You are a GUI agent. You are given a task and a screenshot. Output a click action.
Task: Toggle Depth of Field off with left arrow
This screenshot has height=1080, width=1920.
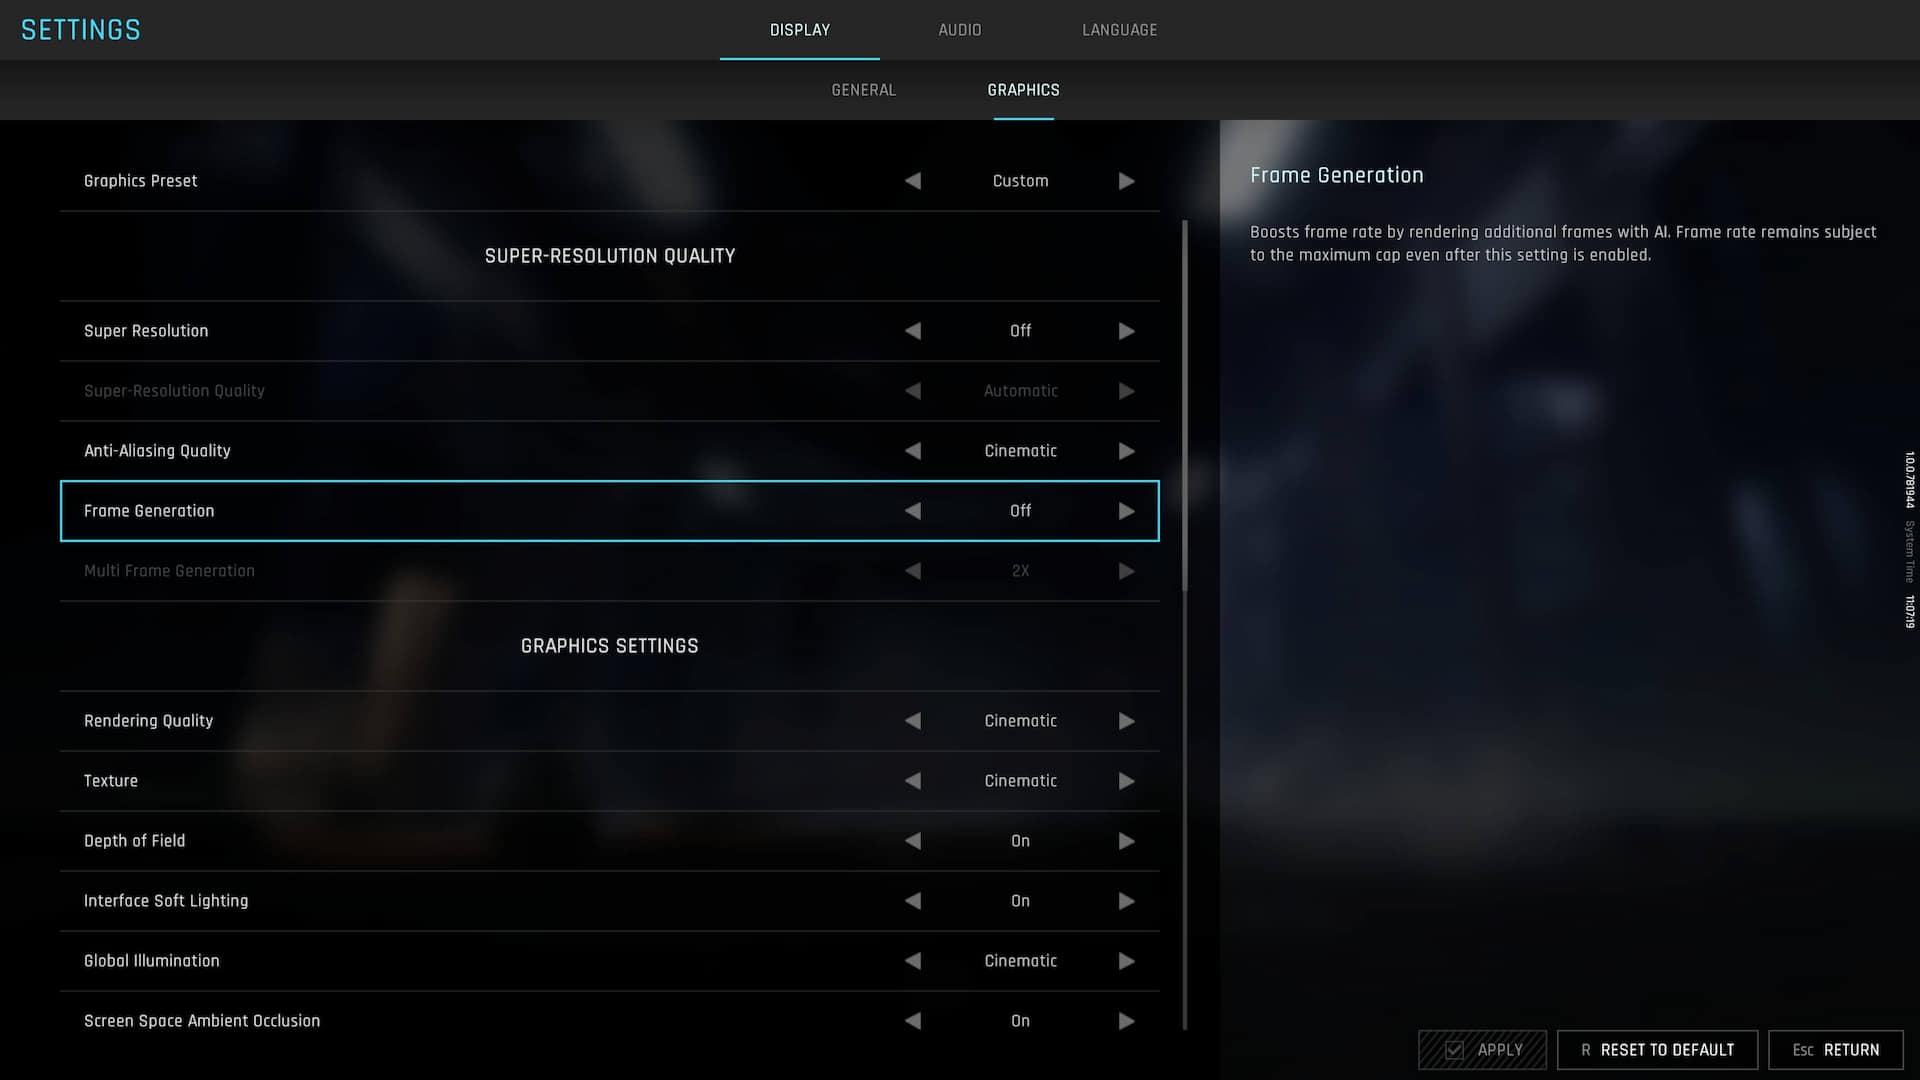point(913,841)
